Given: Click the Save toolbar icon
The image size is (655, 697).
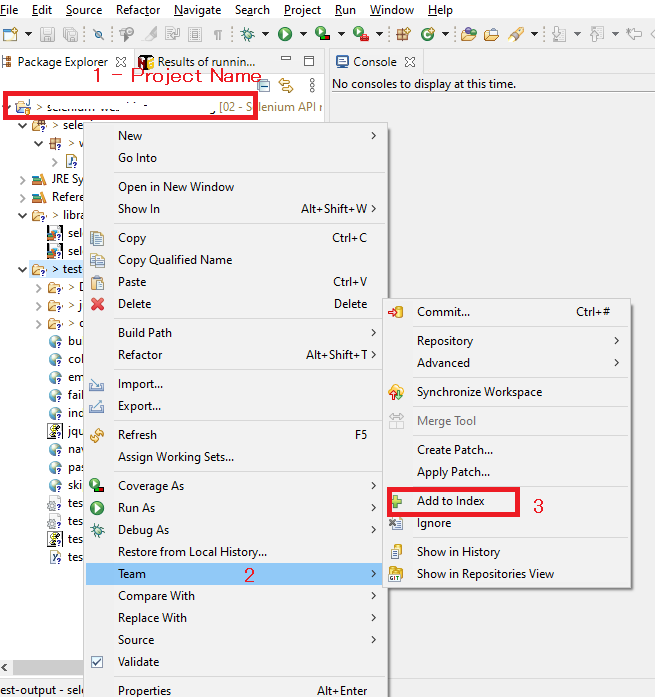Looking at the screenshot, I should 47,34.
